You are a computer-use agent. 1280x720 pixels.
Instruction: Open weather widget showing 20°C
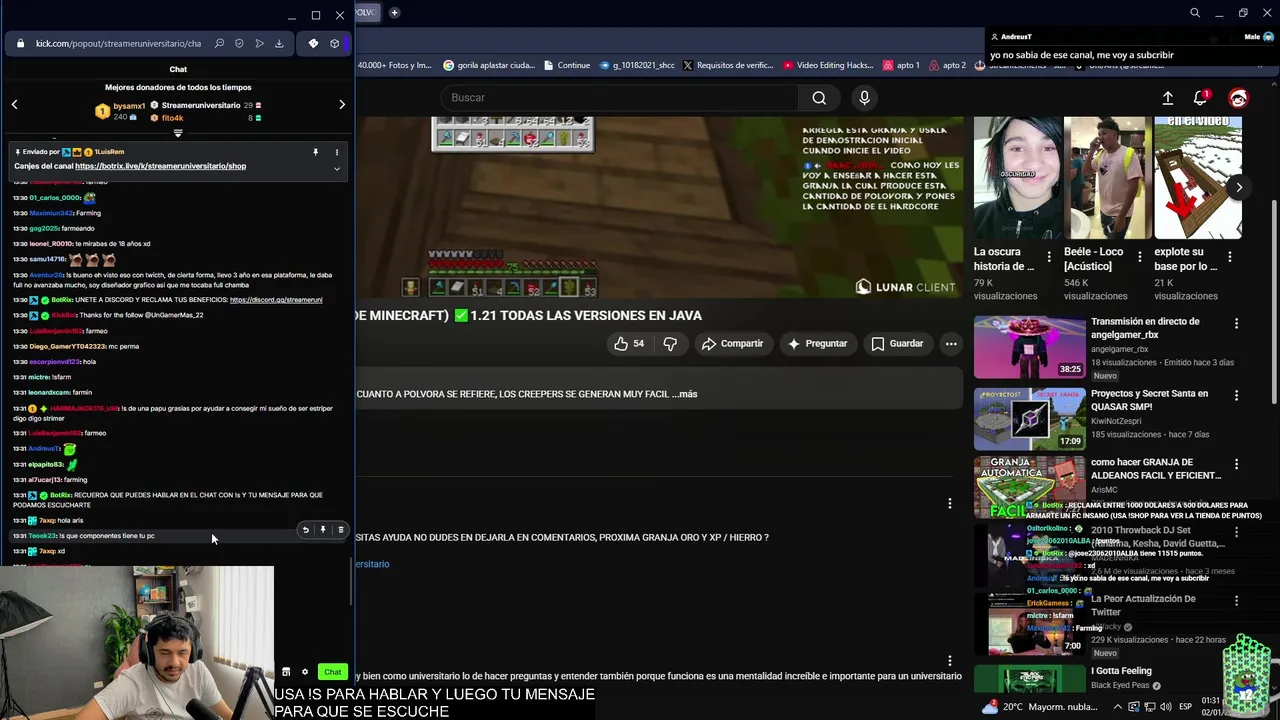(1040, 707)
